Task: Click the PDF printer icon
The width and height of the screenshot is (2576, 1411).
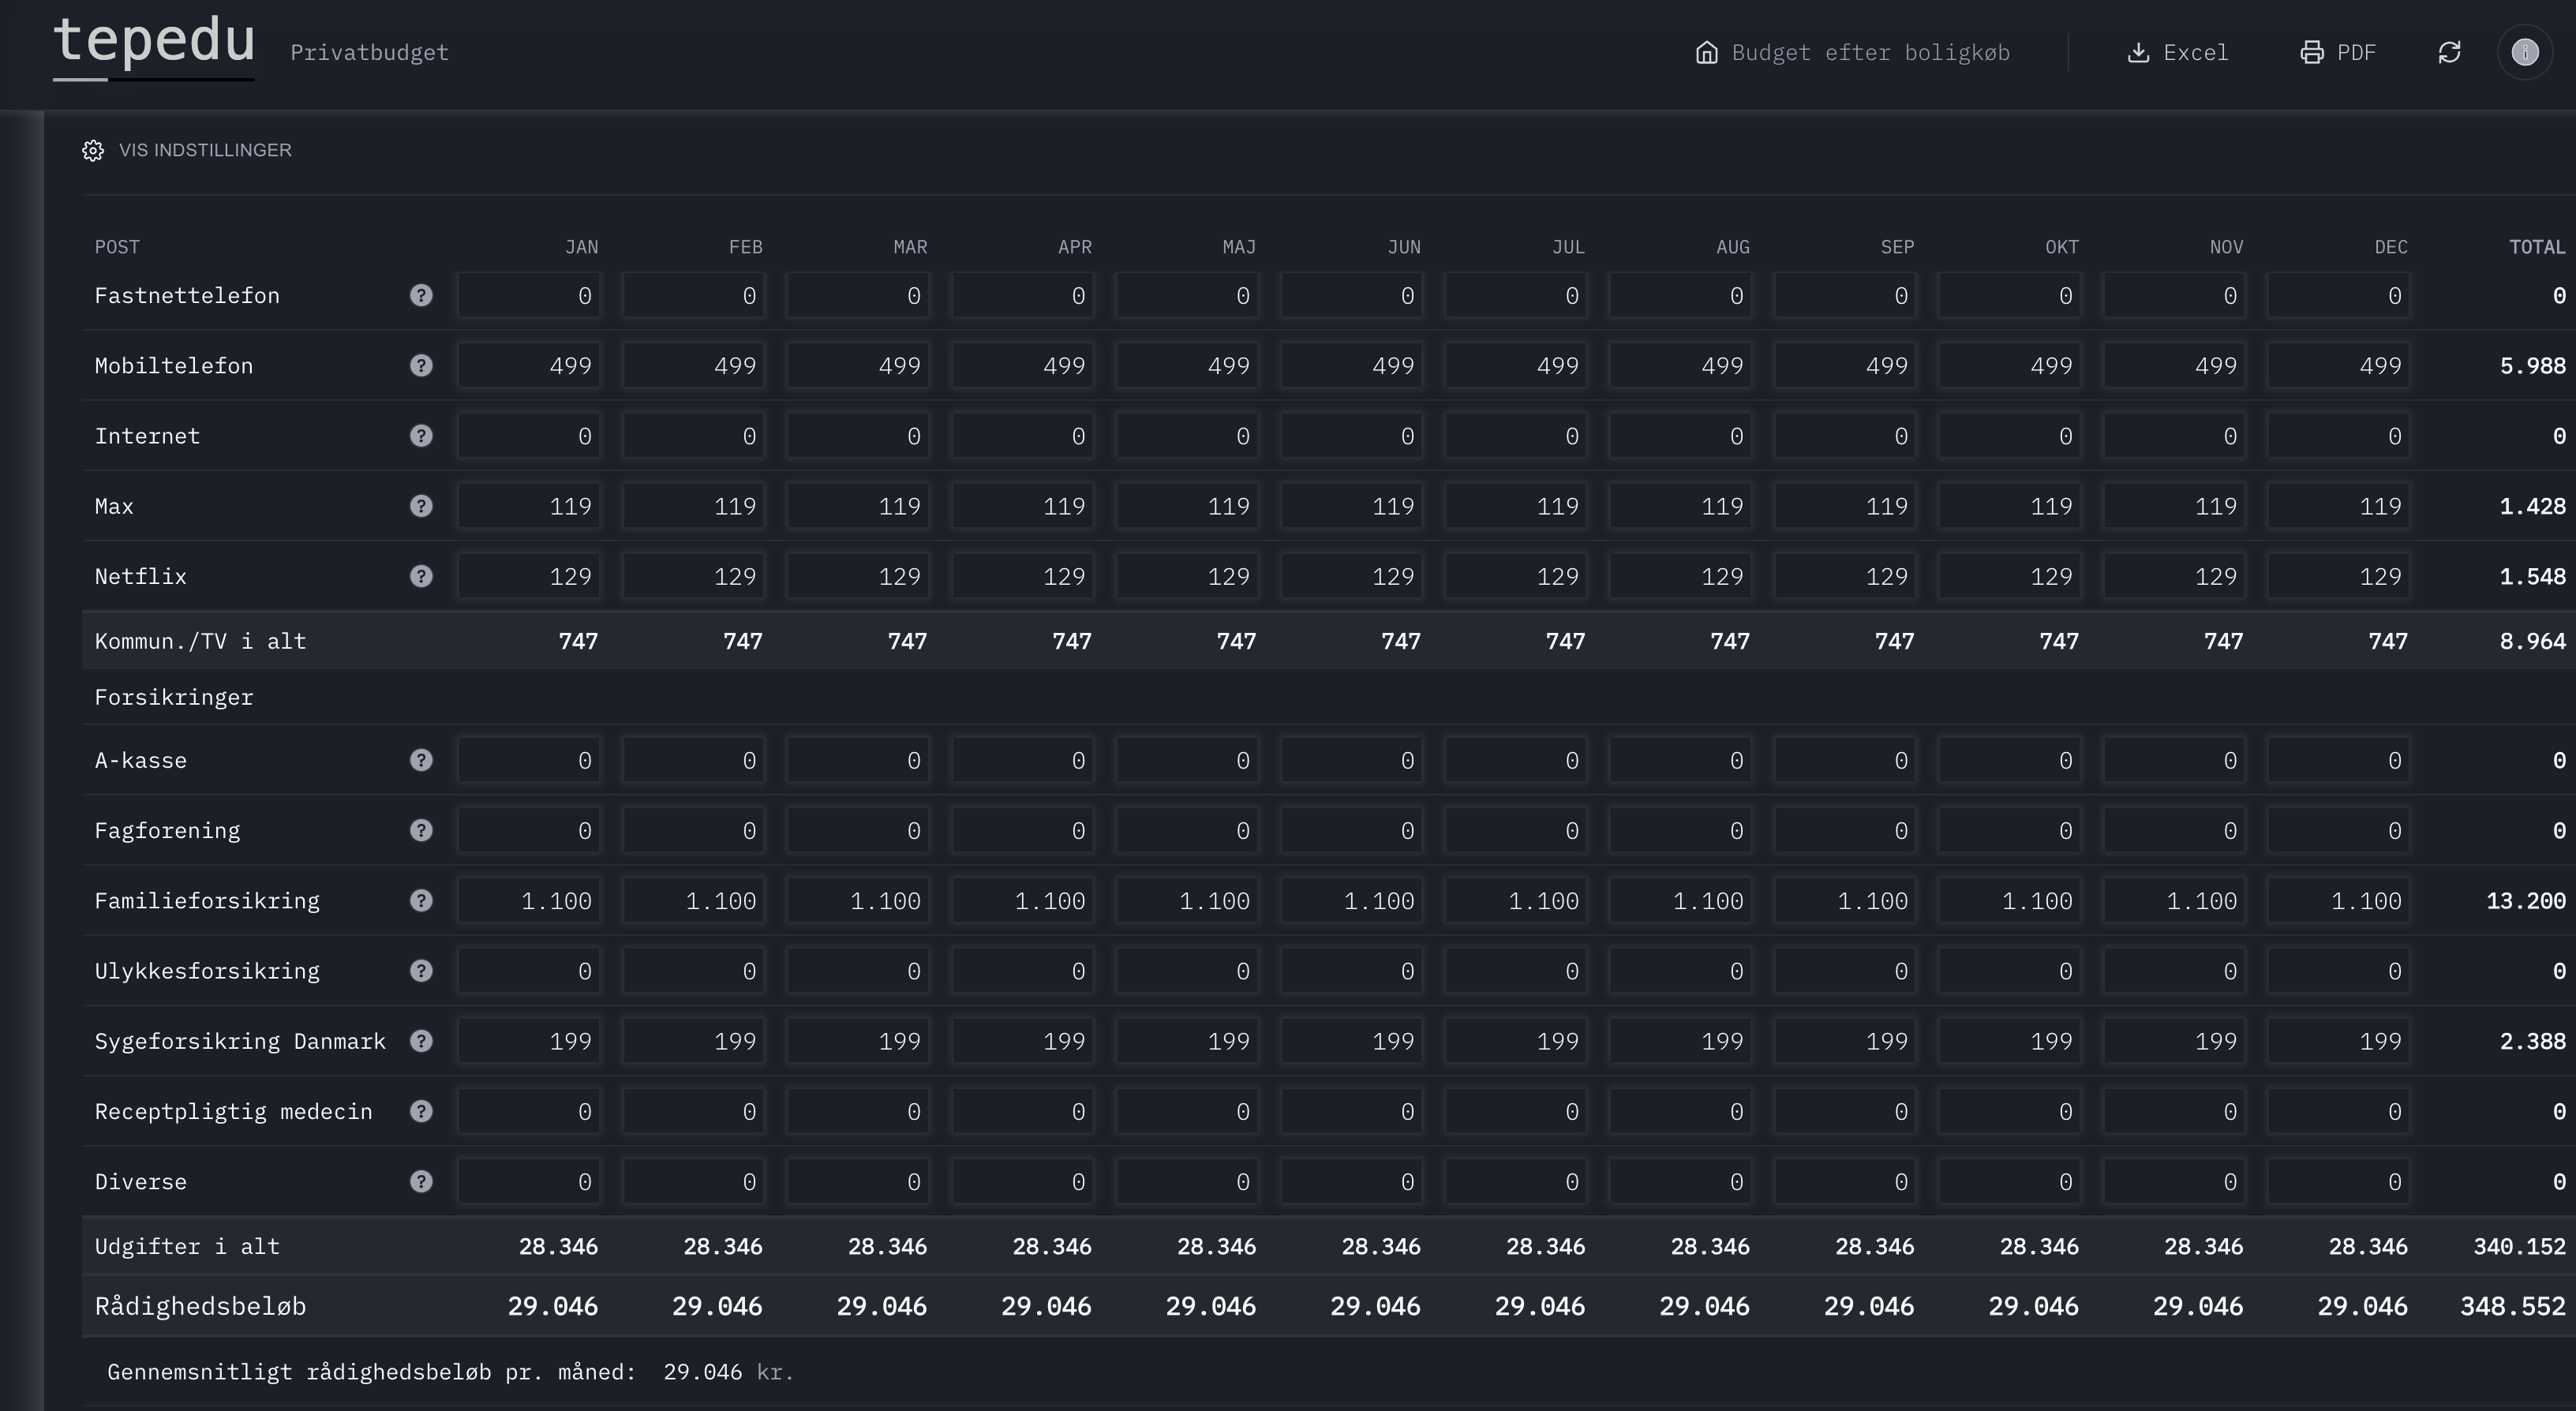Action: tap(2312, 52)
